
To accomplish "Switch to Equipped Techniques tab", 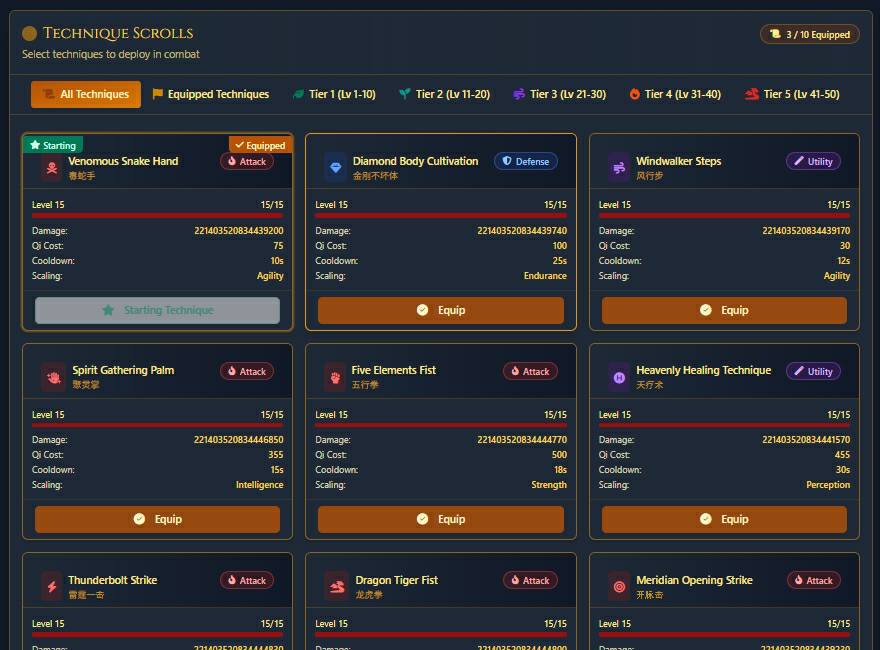I will (211, 94).
